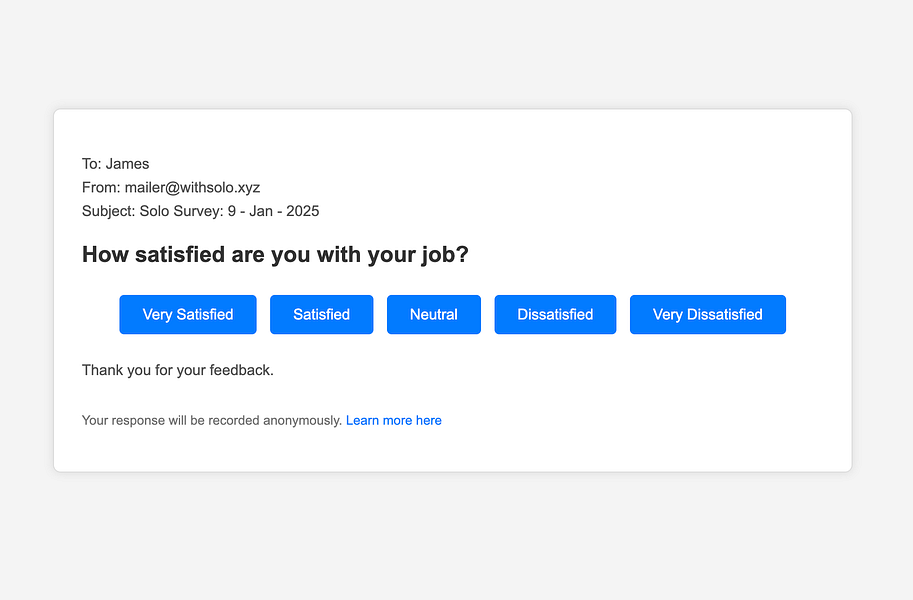Choose the Very Satisfied button
Viewport: 913px width, 600px height.
point(188,314)
